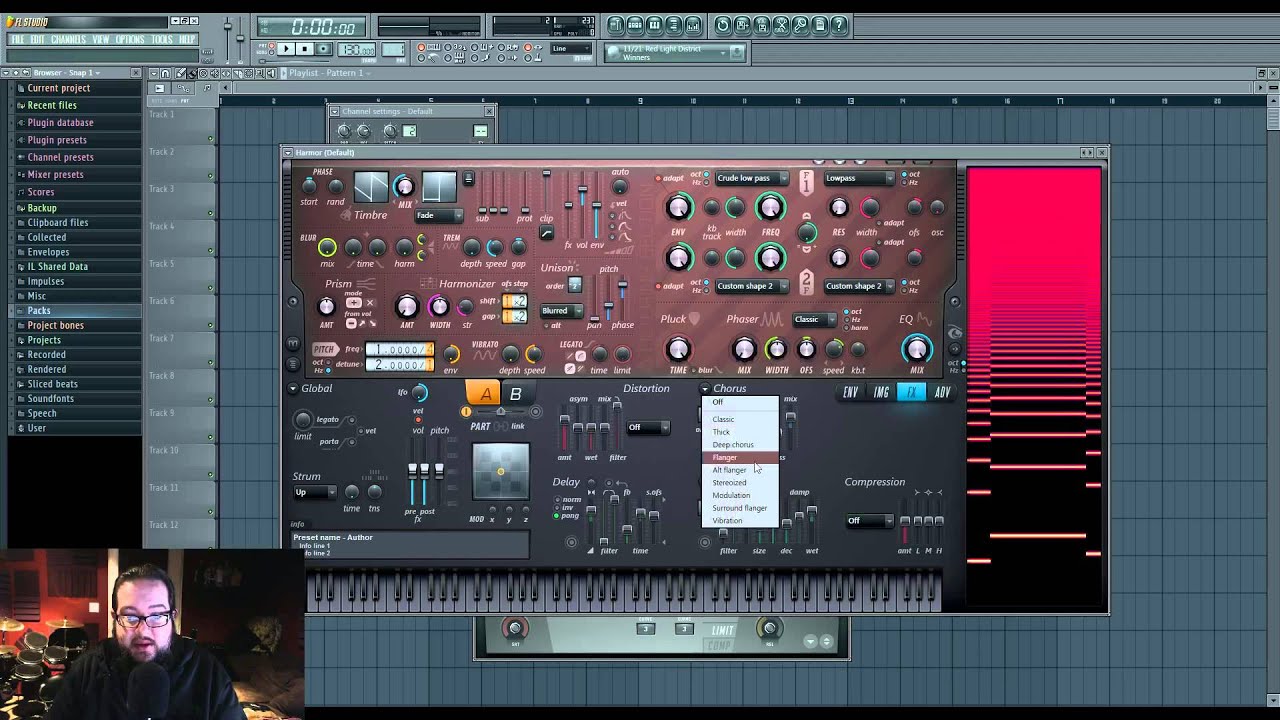Select part A in Harmor
Image resolution: width=1280 pixels, height=720 pixels.
(485, 394)
